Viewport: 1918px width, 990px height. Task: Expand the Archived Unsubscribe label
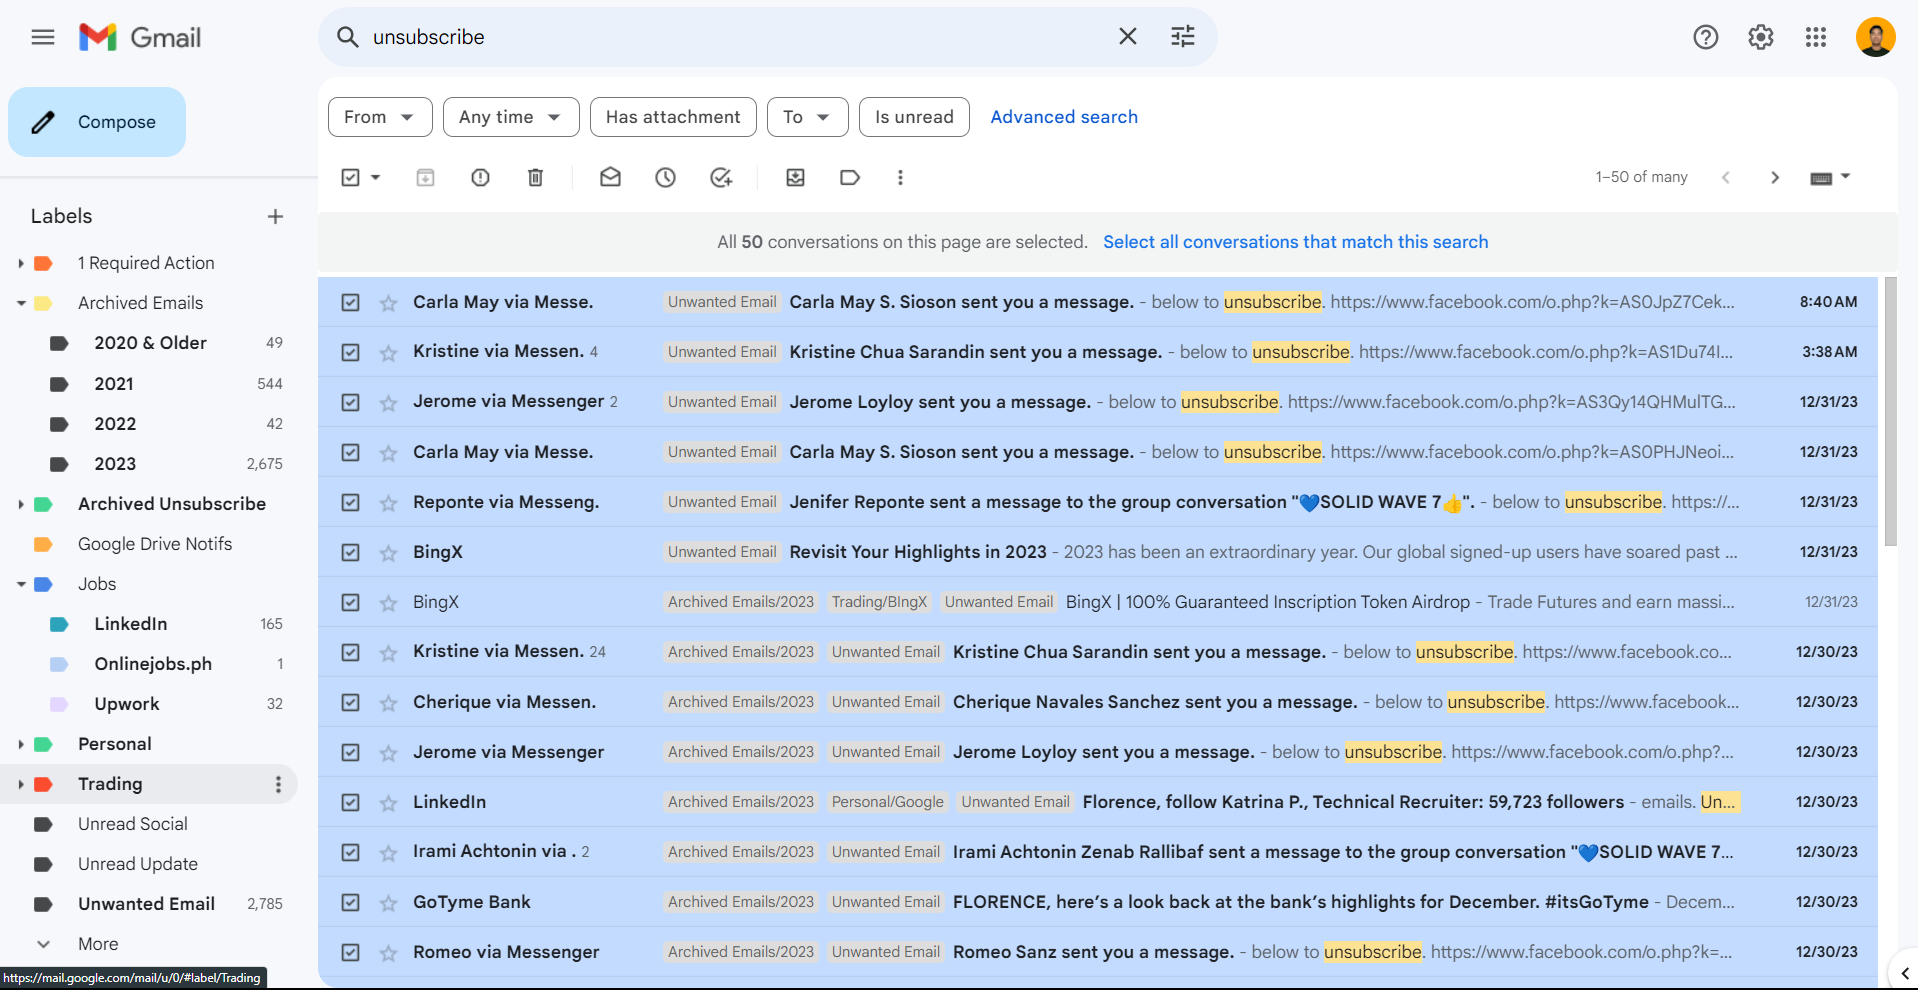pyautogui.click(x=21, y=504)
